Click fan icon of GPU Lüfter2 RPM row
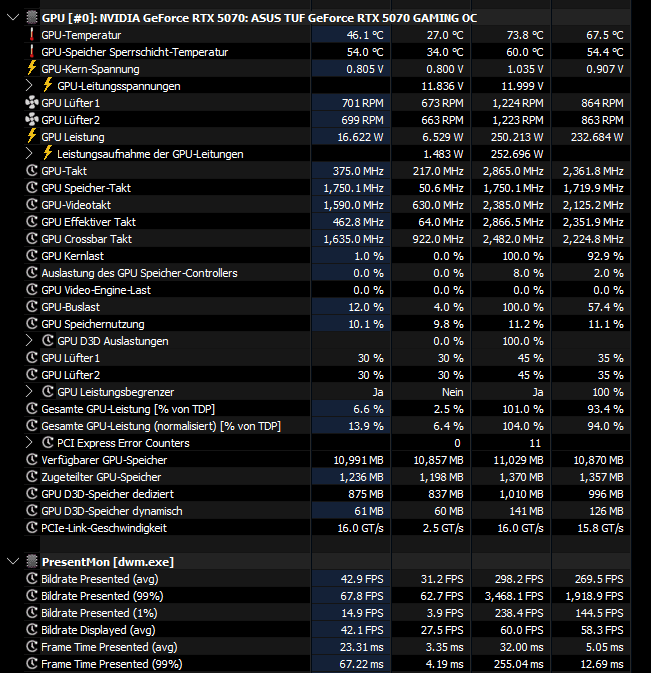The width and height of the screenshot is (651, 673). coord(32,120)
